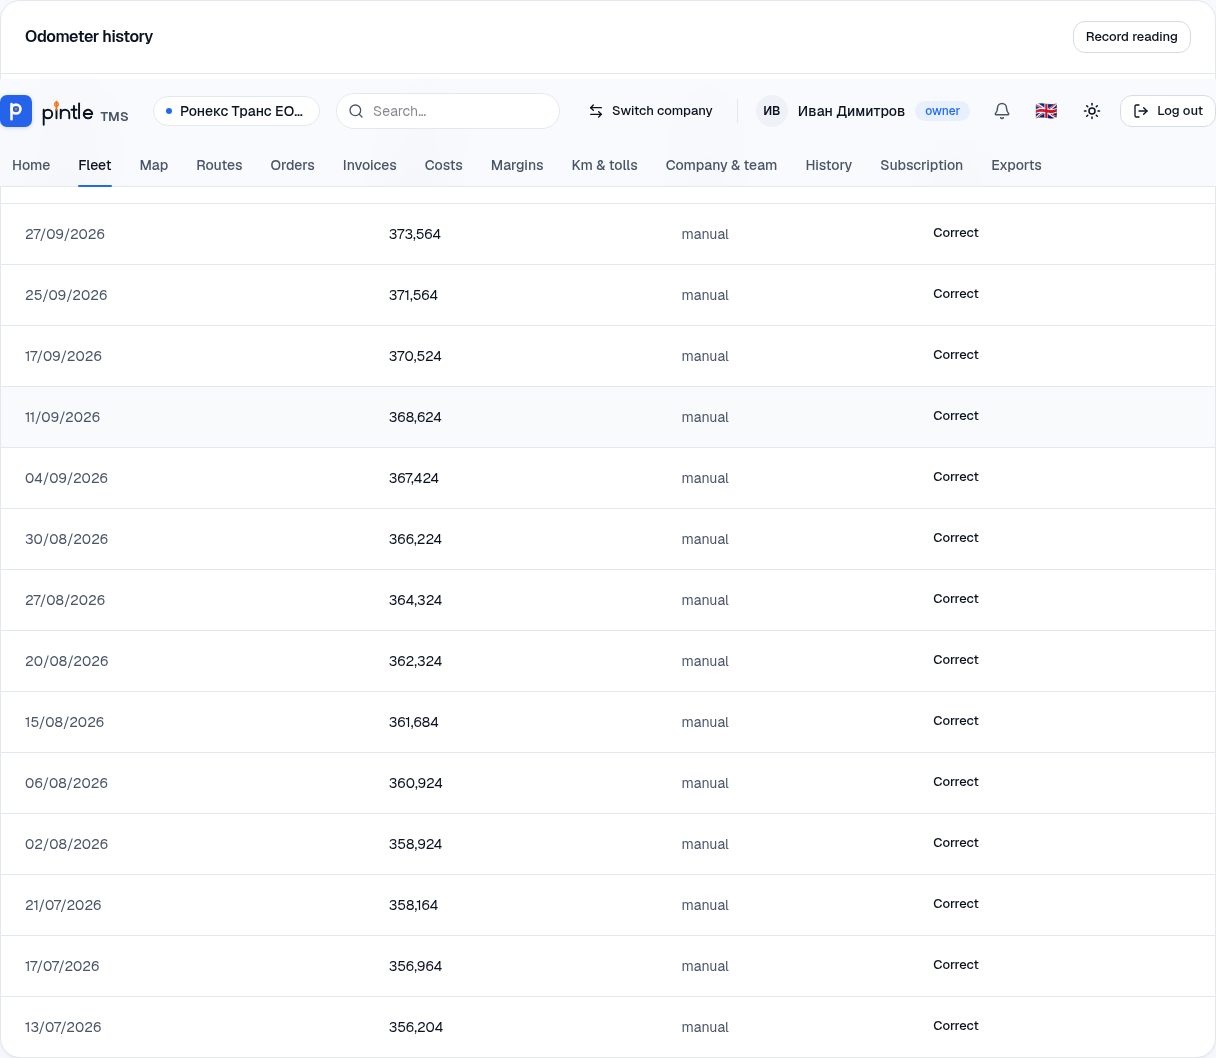
Task: Click Correct for the 30/08/2026 reading
Action: [x=956, y=538]
